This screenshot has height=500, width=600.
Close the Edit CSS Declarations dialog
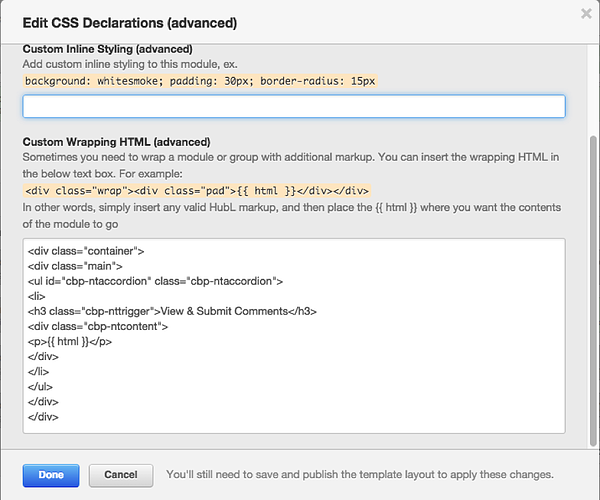click(x=586, y=13)
